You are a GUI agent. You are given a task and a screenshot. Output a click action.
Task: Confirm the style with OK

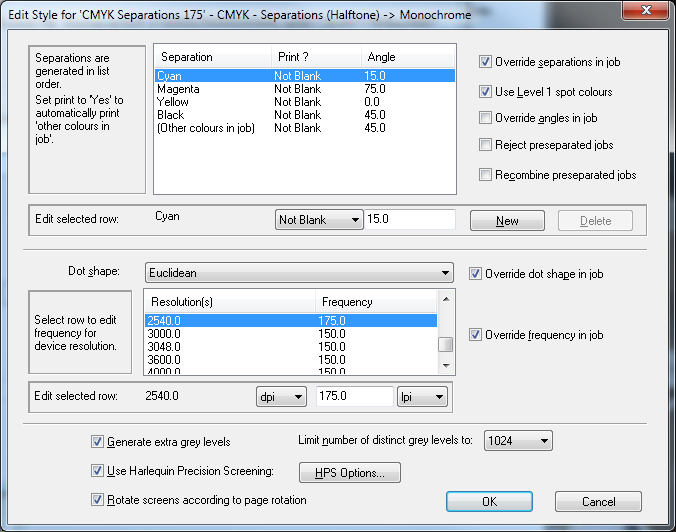pyautogui.click(x=489, y=502)
